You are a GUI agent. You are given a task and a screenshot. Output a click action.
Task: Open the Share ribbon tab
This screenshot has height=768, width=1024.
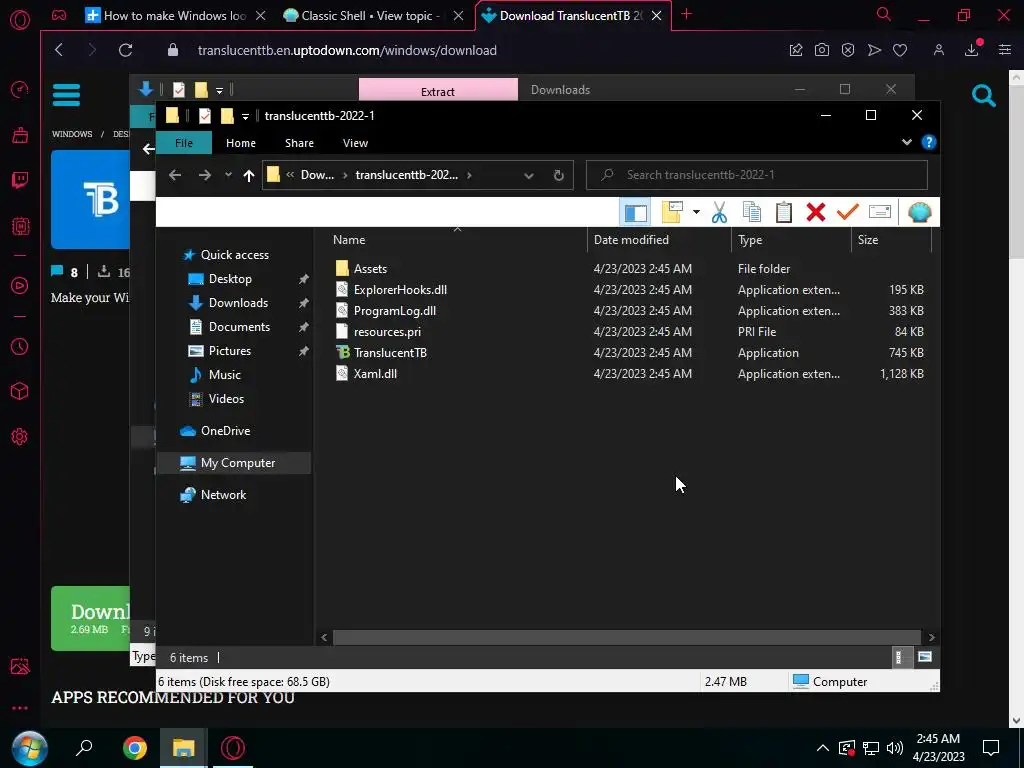point(299,143)
